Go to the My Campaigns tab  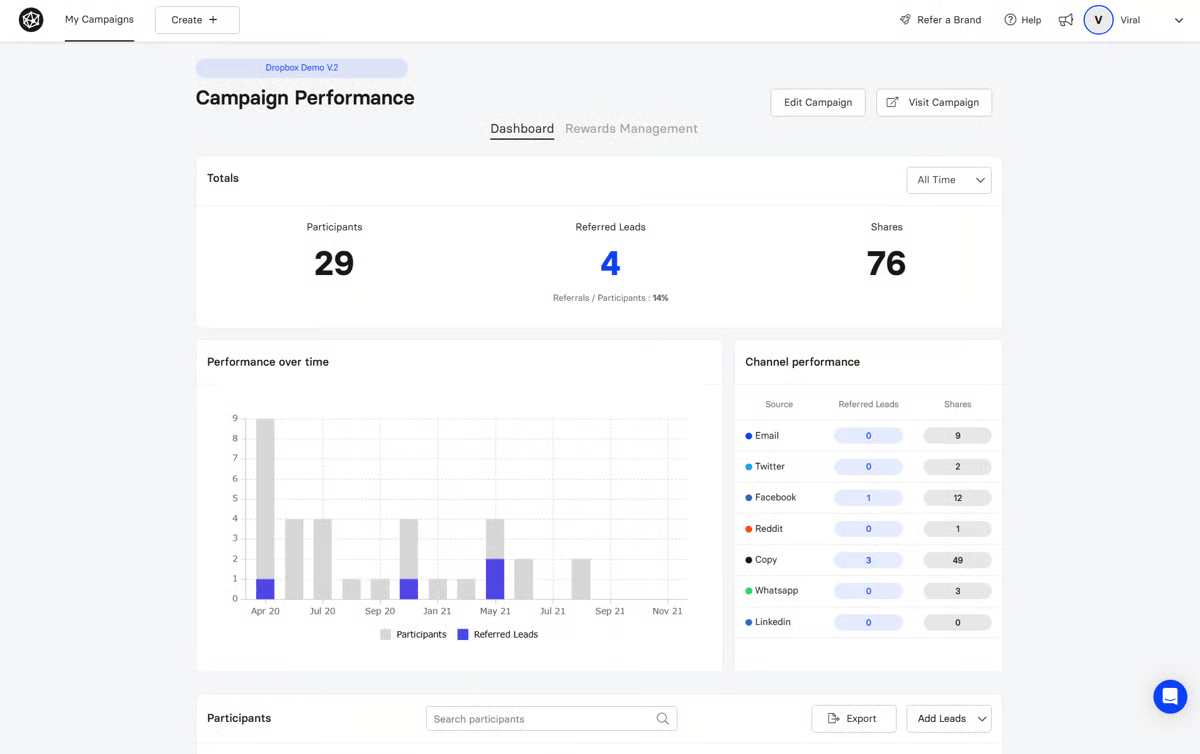(99, 20)
